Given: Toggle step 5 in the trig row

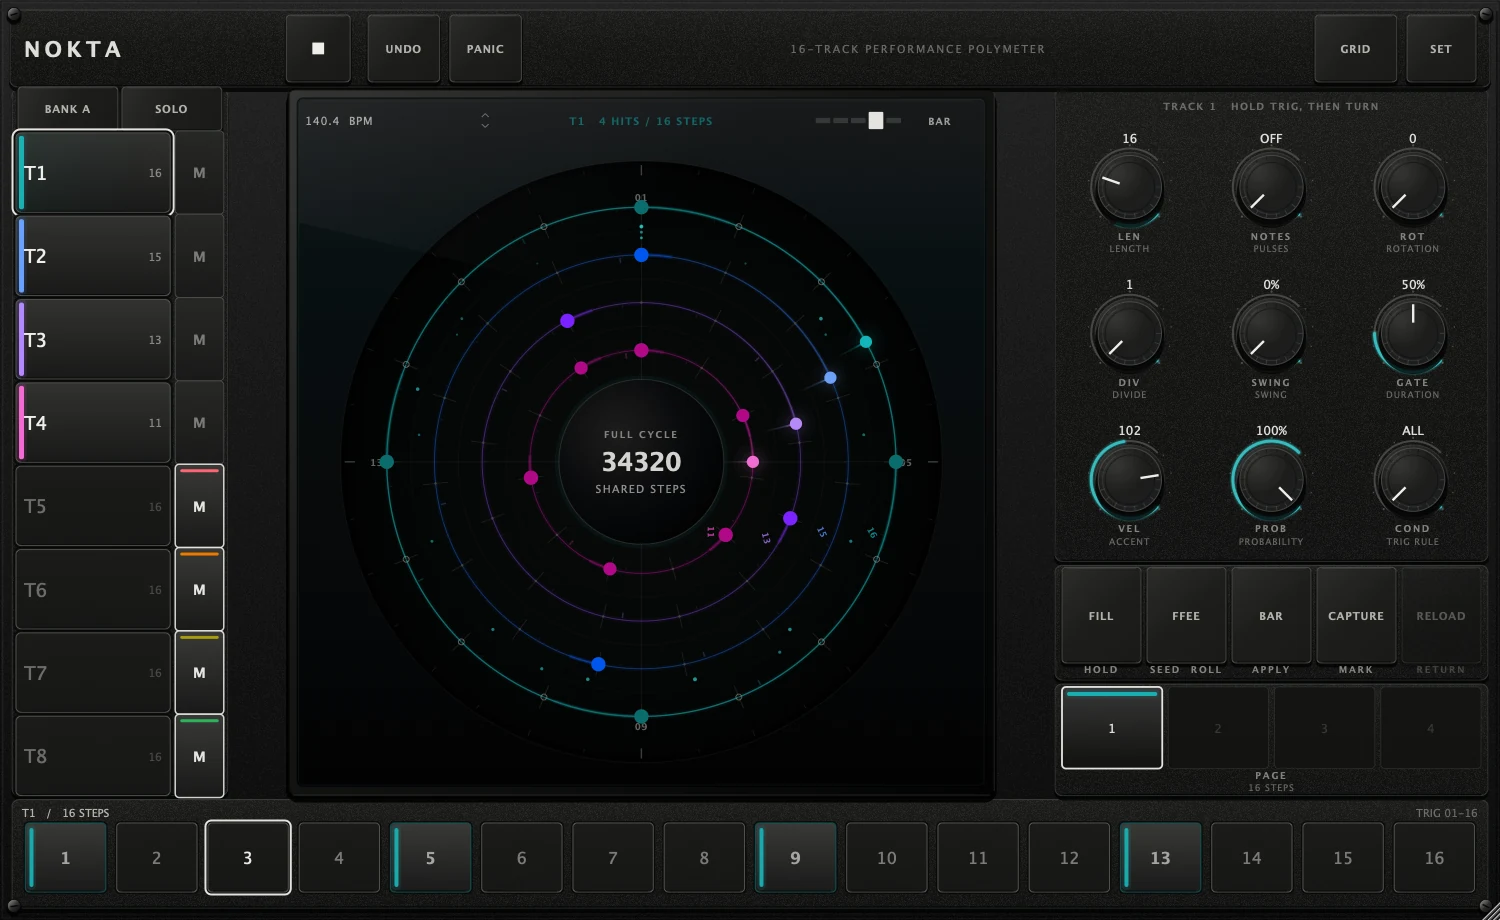Looking at the screenshot, I should tap(430, 858).
